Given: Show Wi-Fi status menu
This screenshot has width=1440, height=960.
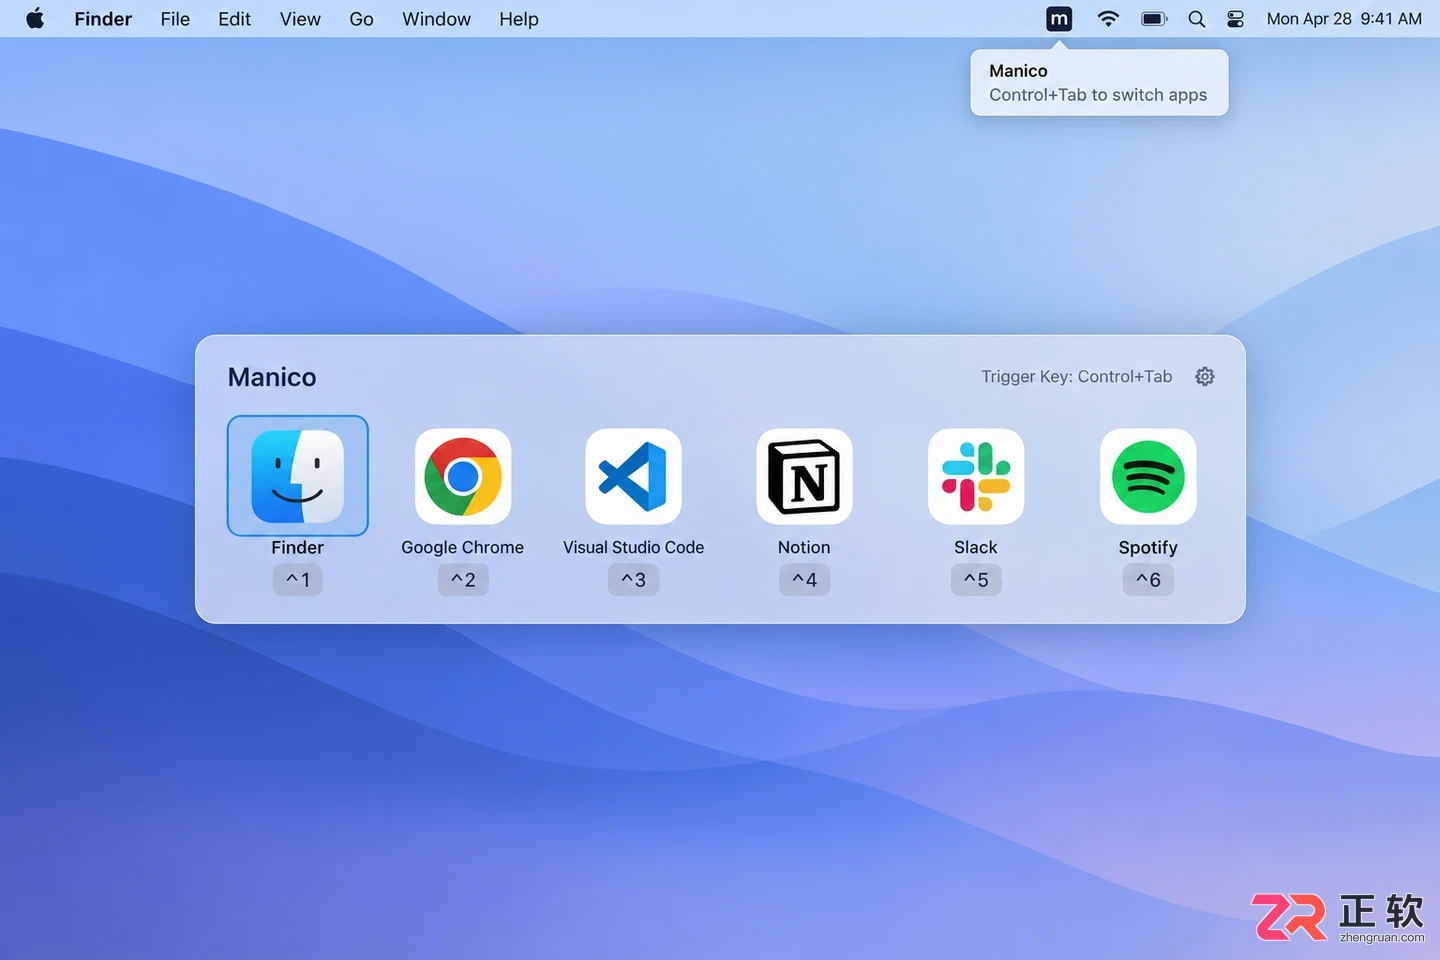Looking at the screenshot, I should (x=1108, y=19).
